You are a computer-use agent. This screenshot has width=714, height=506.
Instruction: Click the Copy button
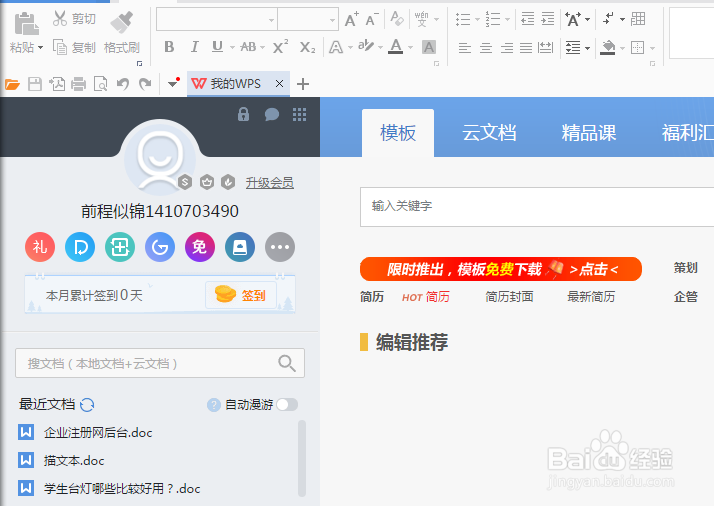click(x=74, y=47)
